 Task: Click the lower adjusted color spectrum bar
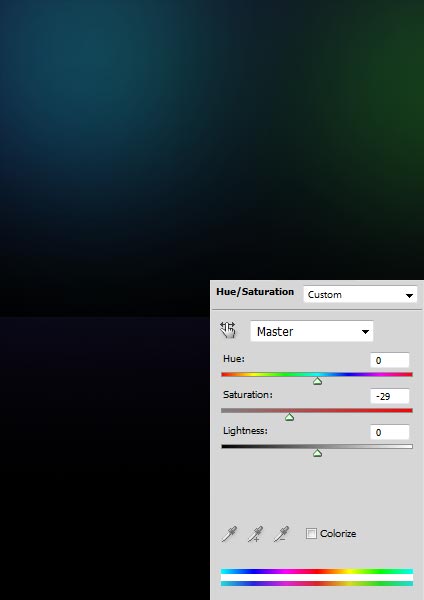click(317, 584)
